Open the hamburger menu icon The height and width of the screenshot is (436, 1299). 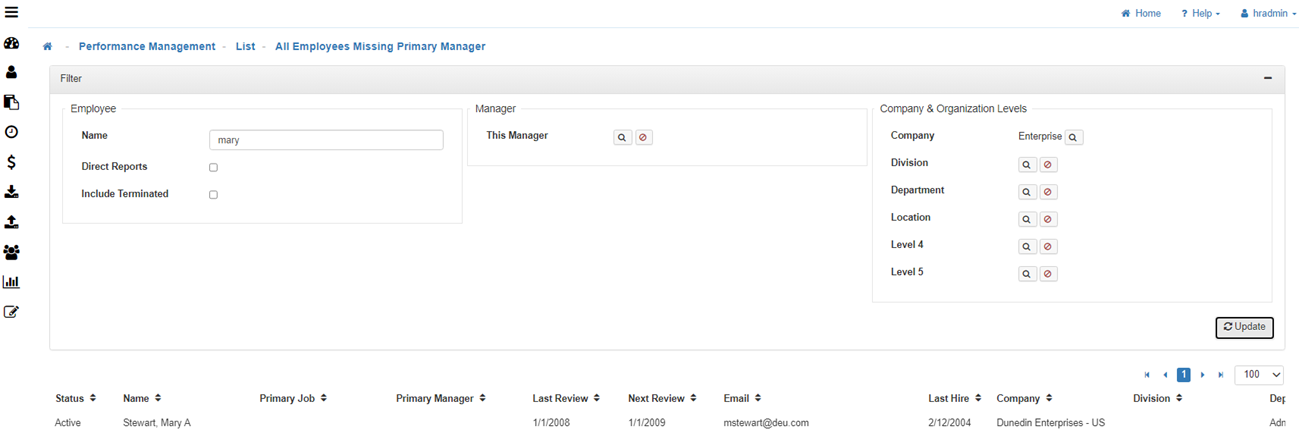(x=12, y=13)
